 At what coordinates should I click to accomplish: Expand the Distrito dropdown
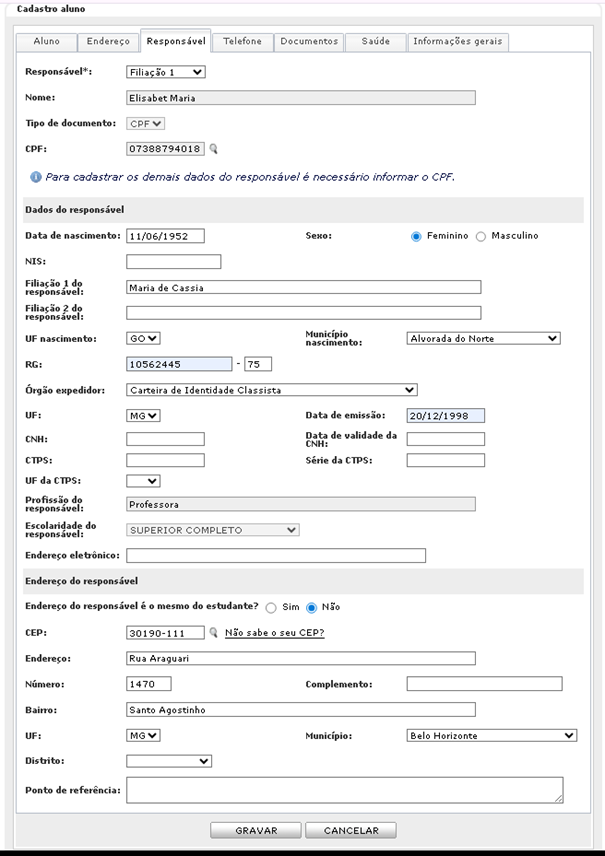pos(169,761)
